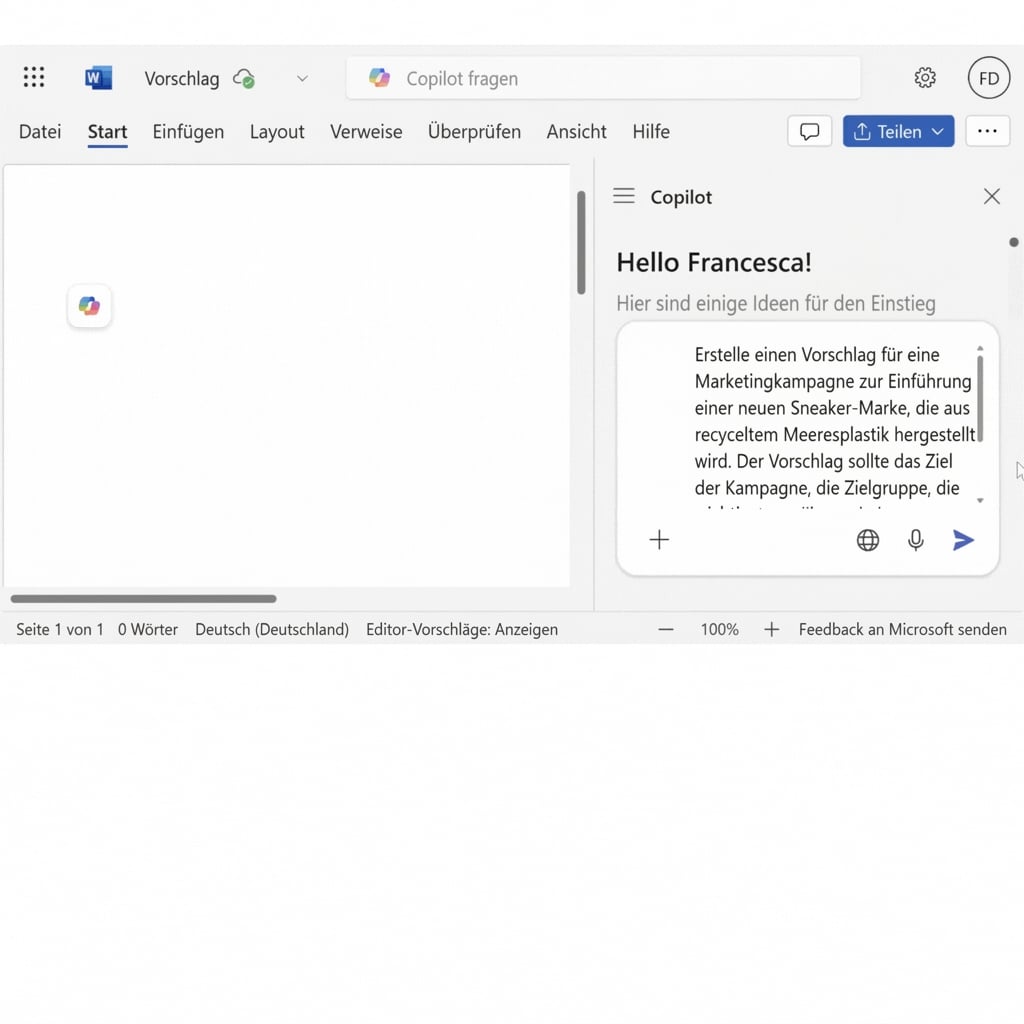Switch to the Ansicht tab
The height and width of the screenshot is (1024, 1024).
pos(577,132)
